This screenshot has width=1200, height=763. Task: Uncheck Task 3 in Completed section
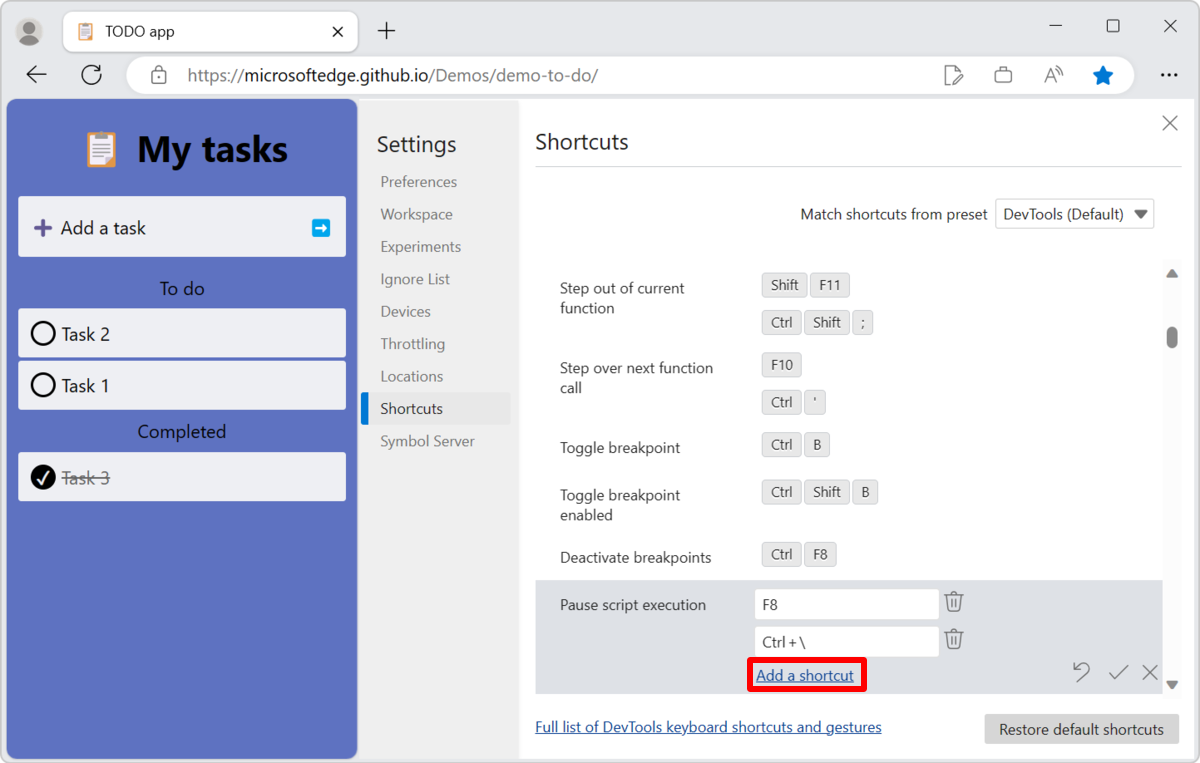pyautogui.click(x=42, y=477)
